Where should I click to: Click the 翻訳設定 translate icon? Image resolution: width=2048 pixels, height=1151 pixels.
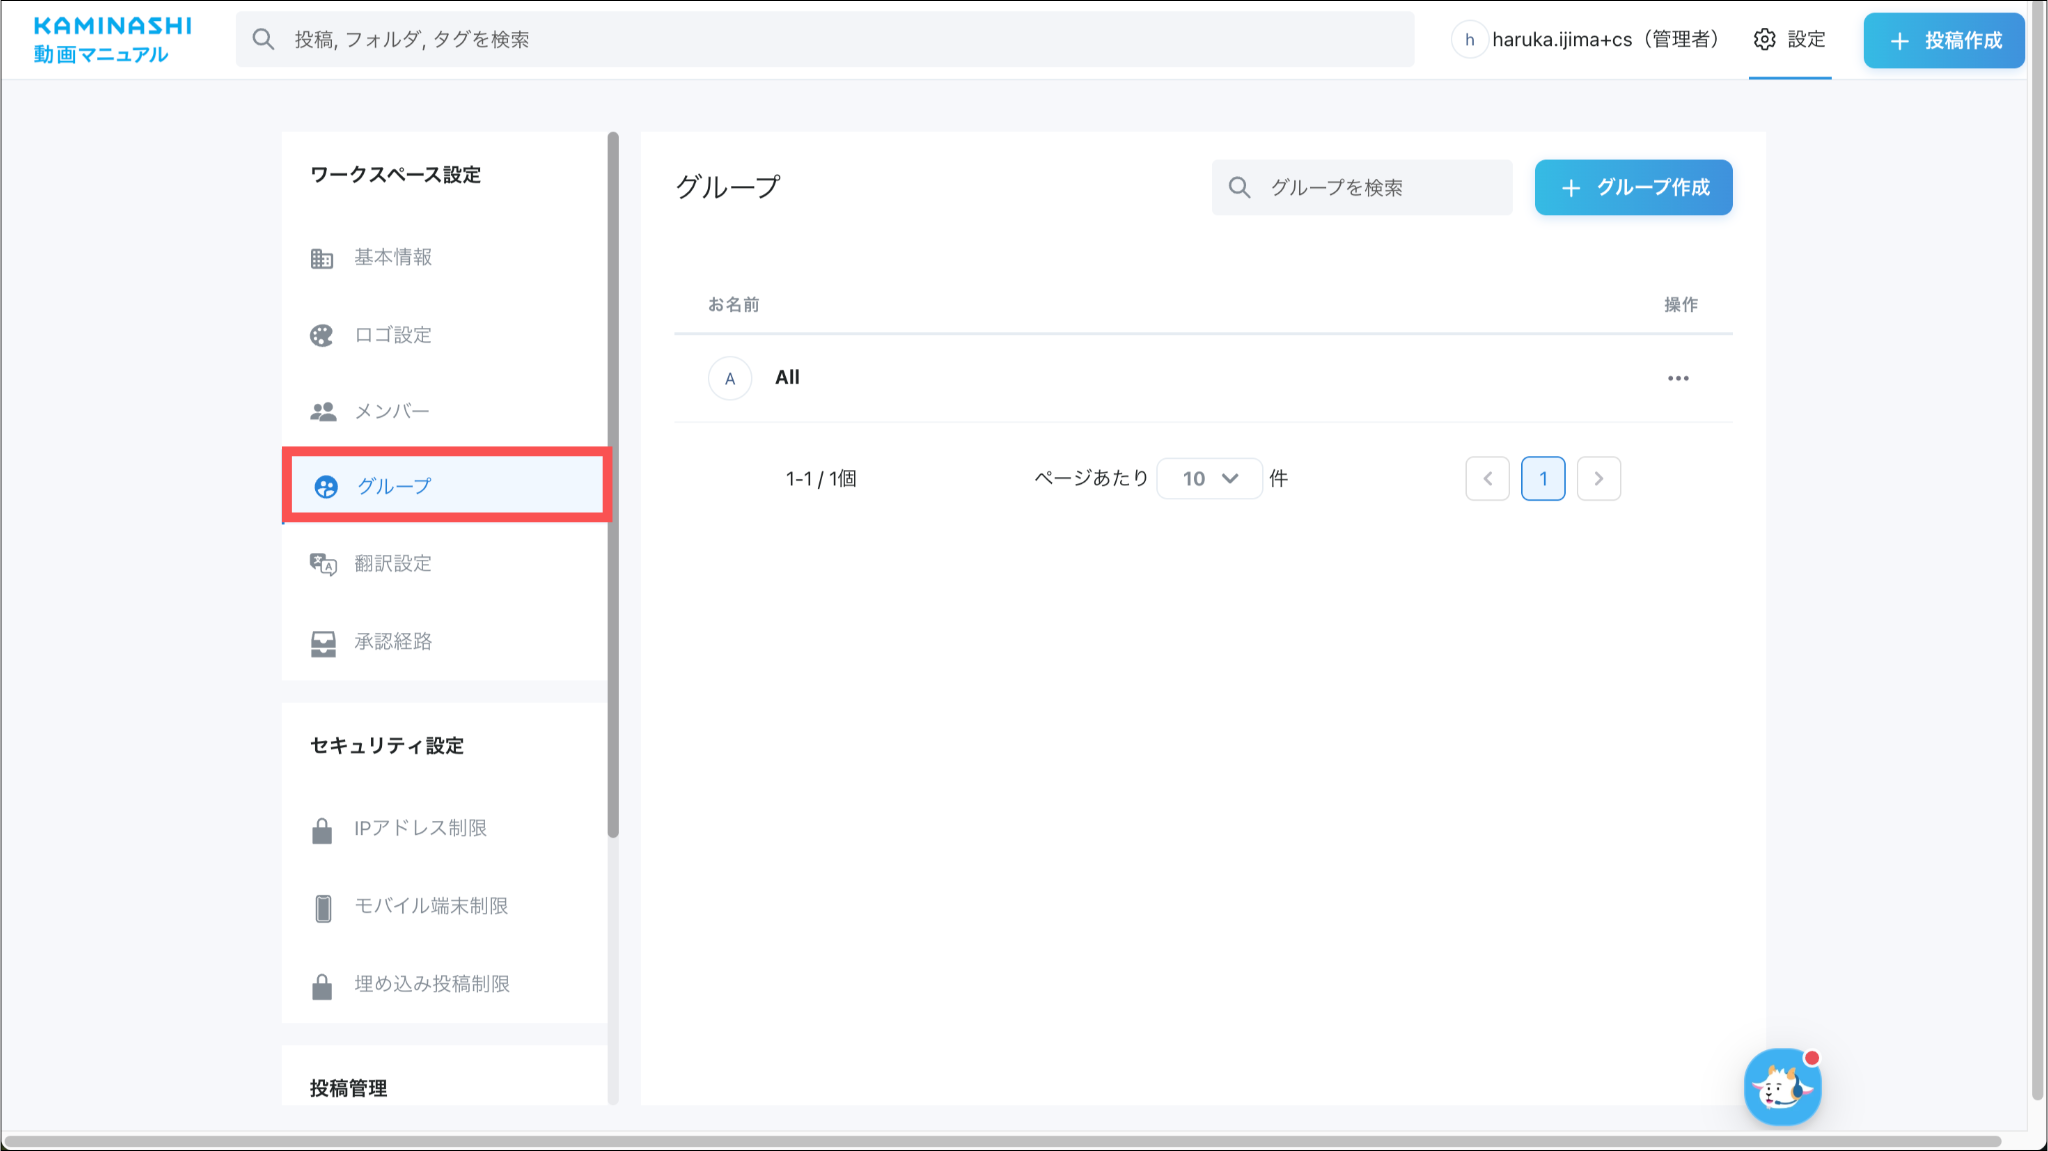point(323,564)
